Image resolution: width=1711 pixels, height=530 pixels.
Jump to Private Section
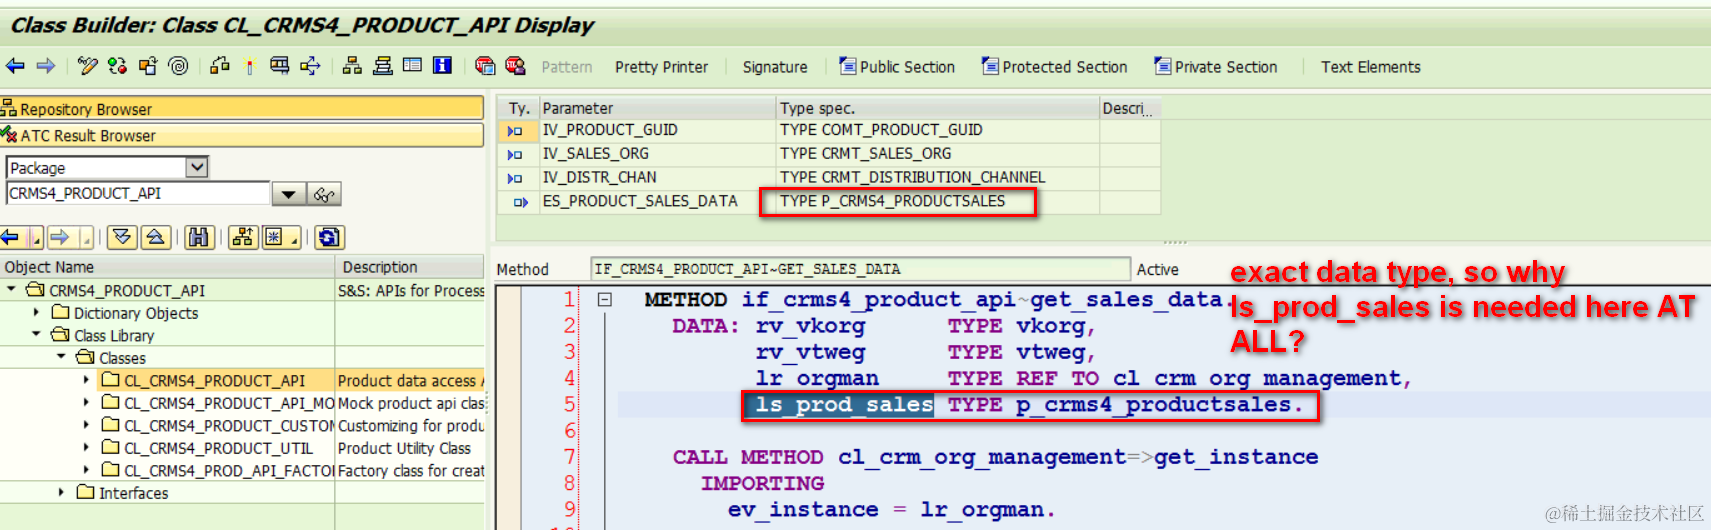(x=1216, y=67)
